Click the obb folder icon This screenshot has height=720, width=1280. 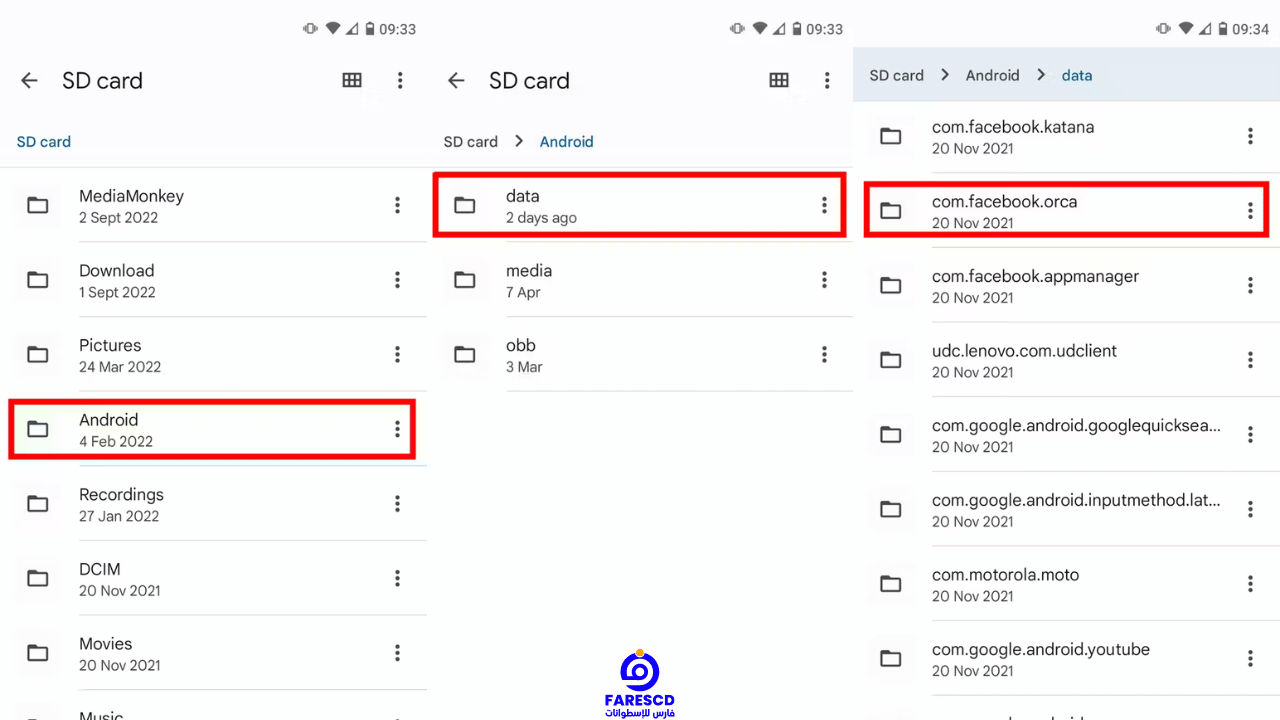click(465, 355)
